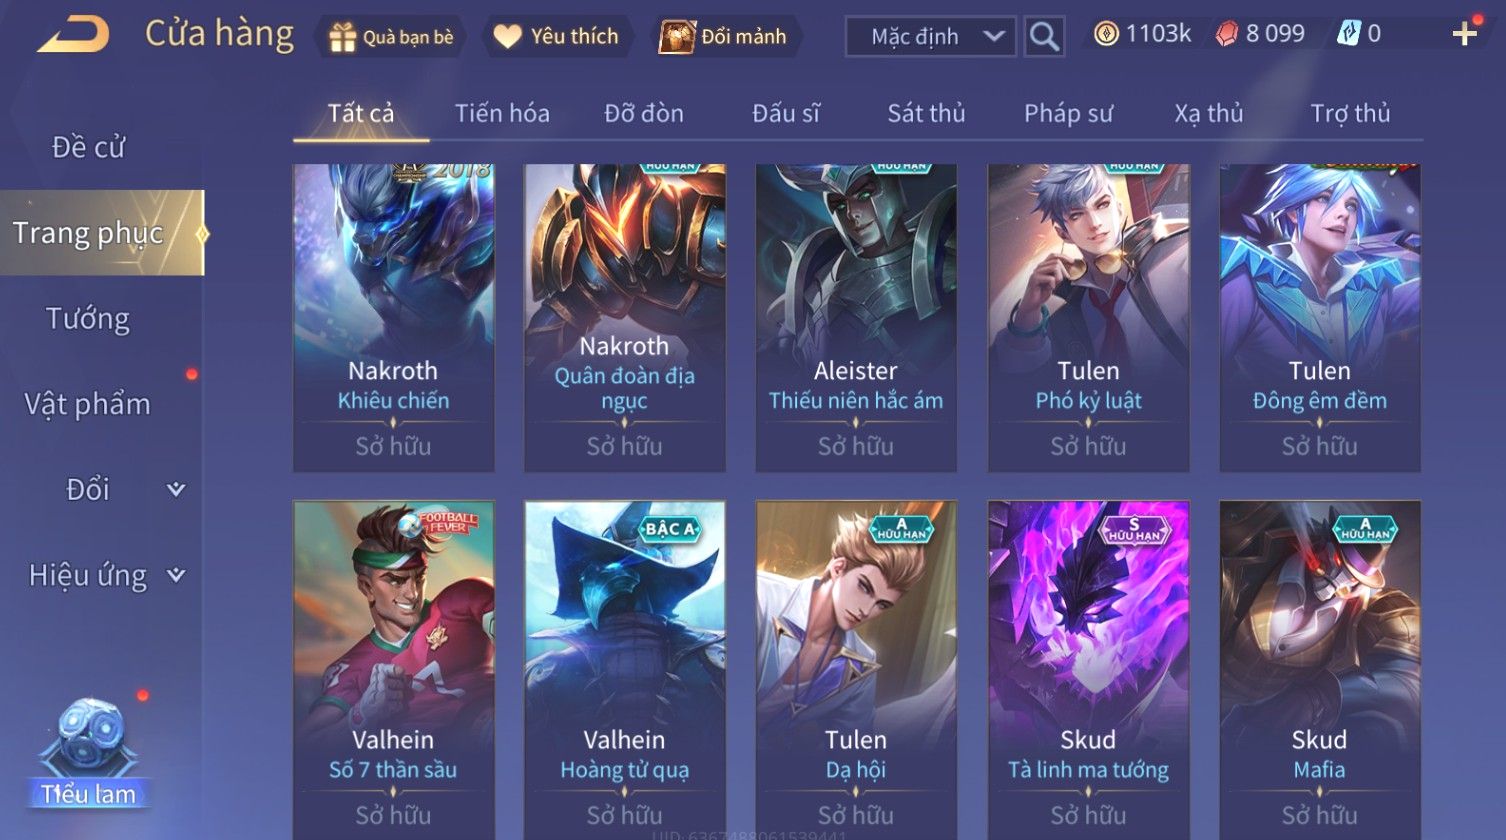This screenshot has height=840, width=1506.
Task: Select the Tiến hóa tab
Action: pyautogui.click(x=502, y=114)
